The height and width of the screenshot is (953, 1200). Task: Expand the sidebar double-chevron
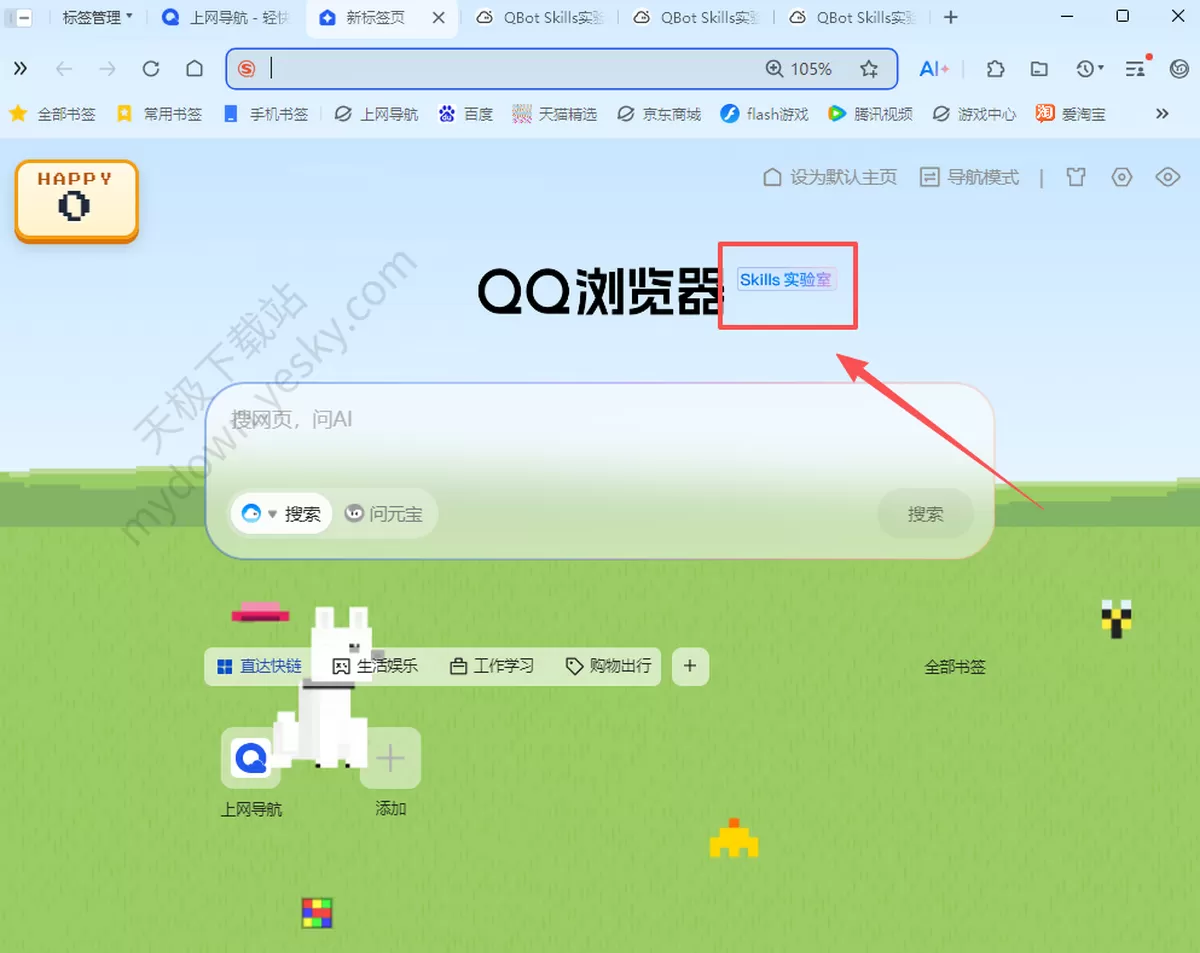tap(20, 68)
